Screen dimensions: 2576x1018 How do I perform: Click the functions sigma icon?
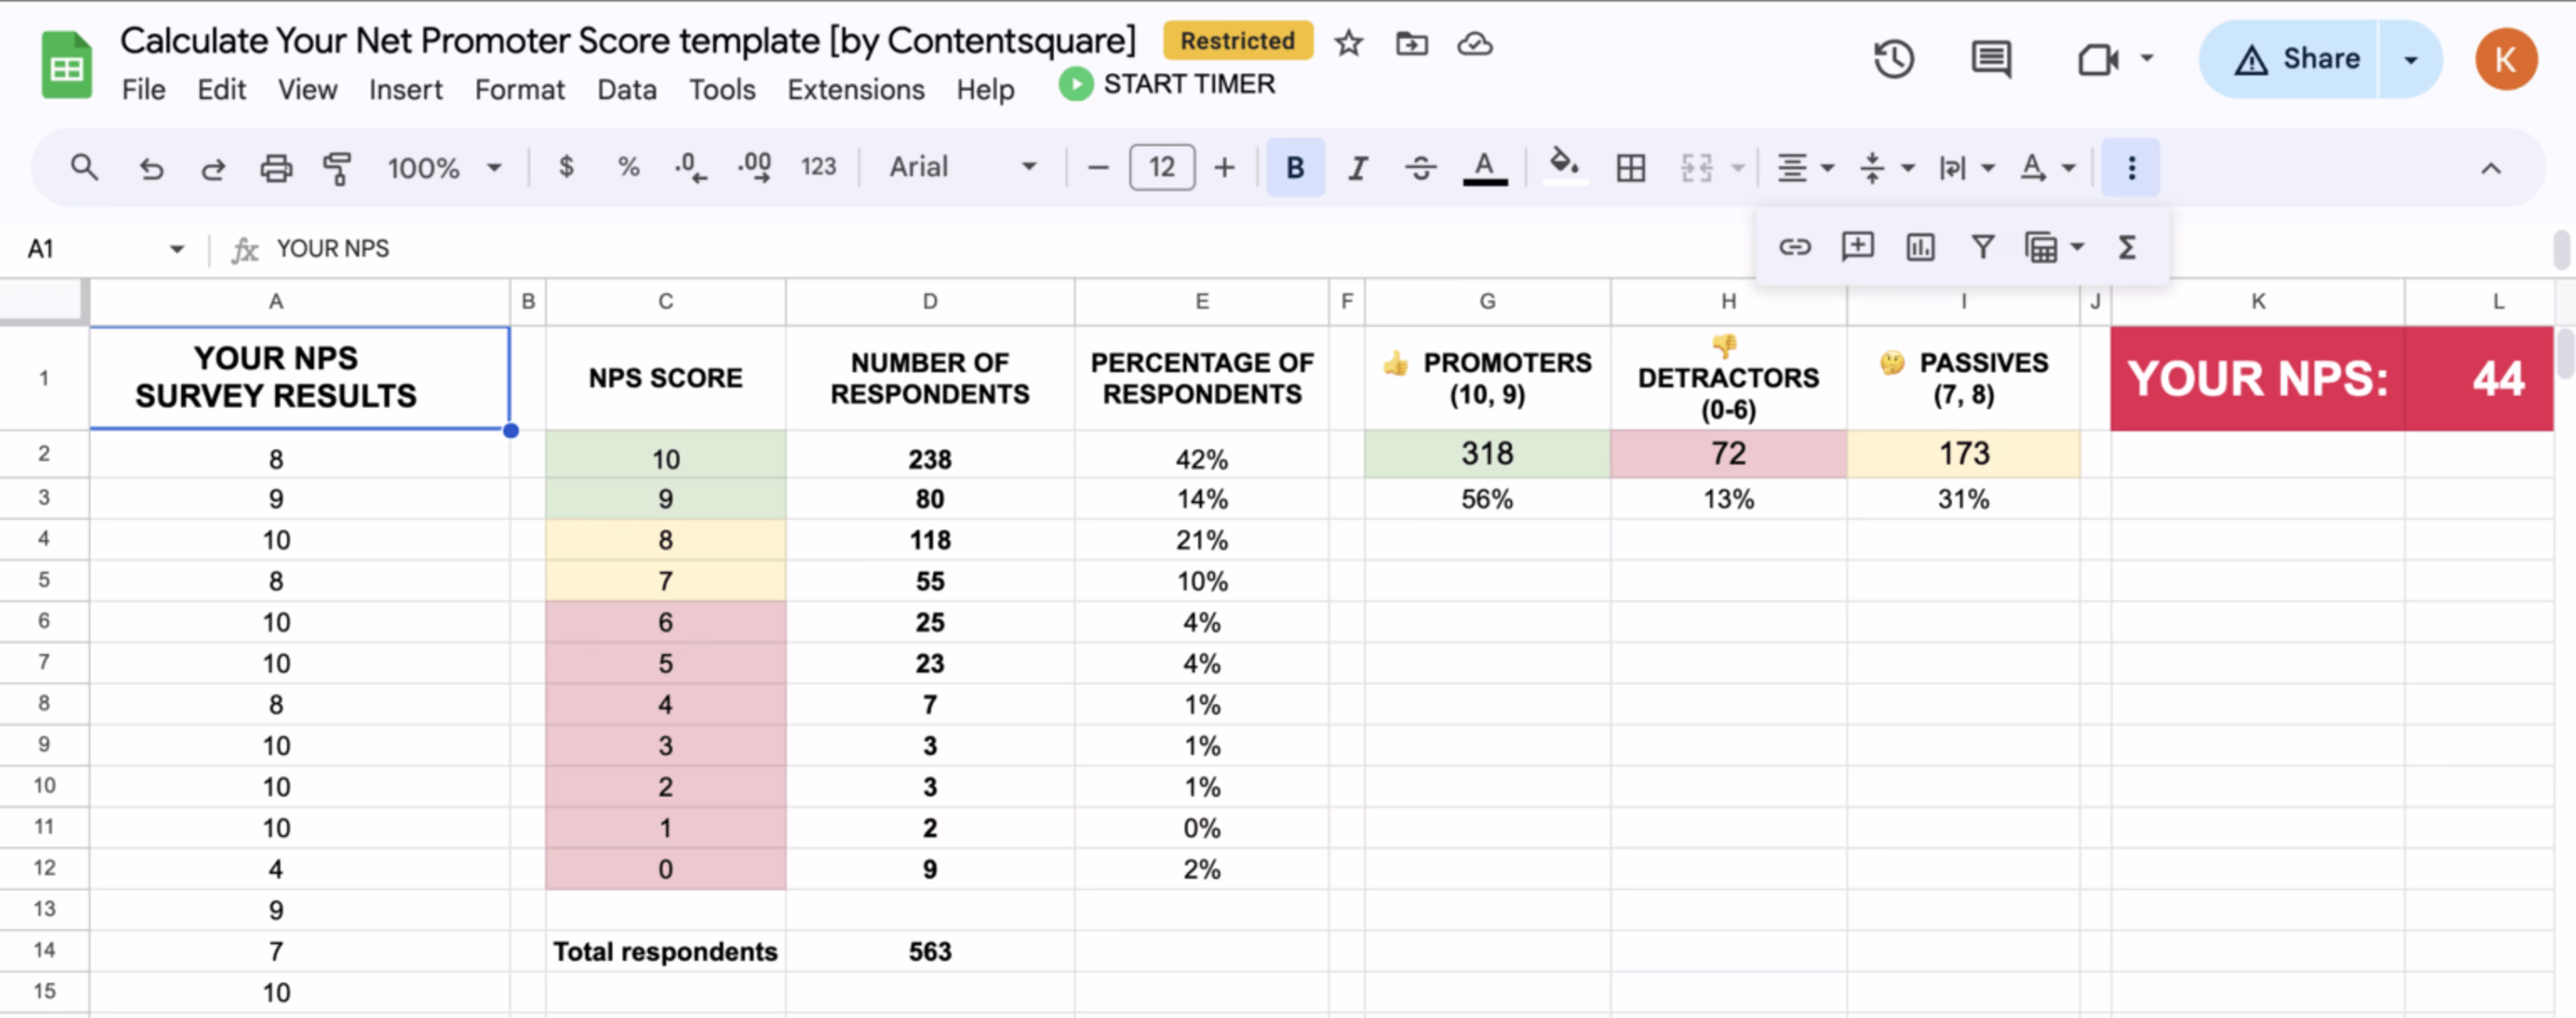point(2127,247)
